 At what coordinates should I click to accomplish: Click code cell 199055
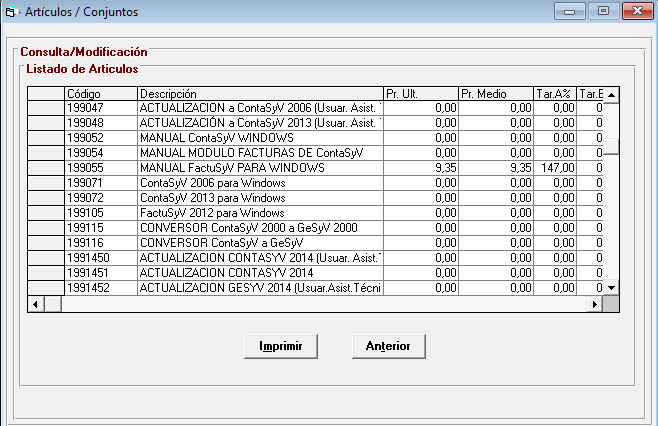click(101, 168)
